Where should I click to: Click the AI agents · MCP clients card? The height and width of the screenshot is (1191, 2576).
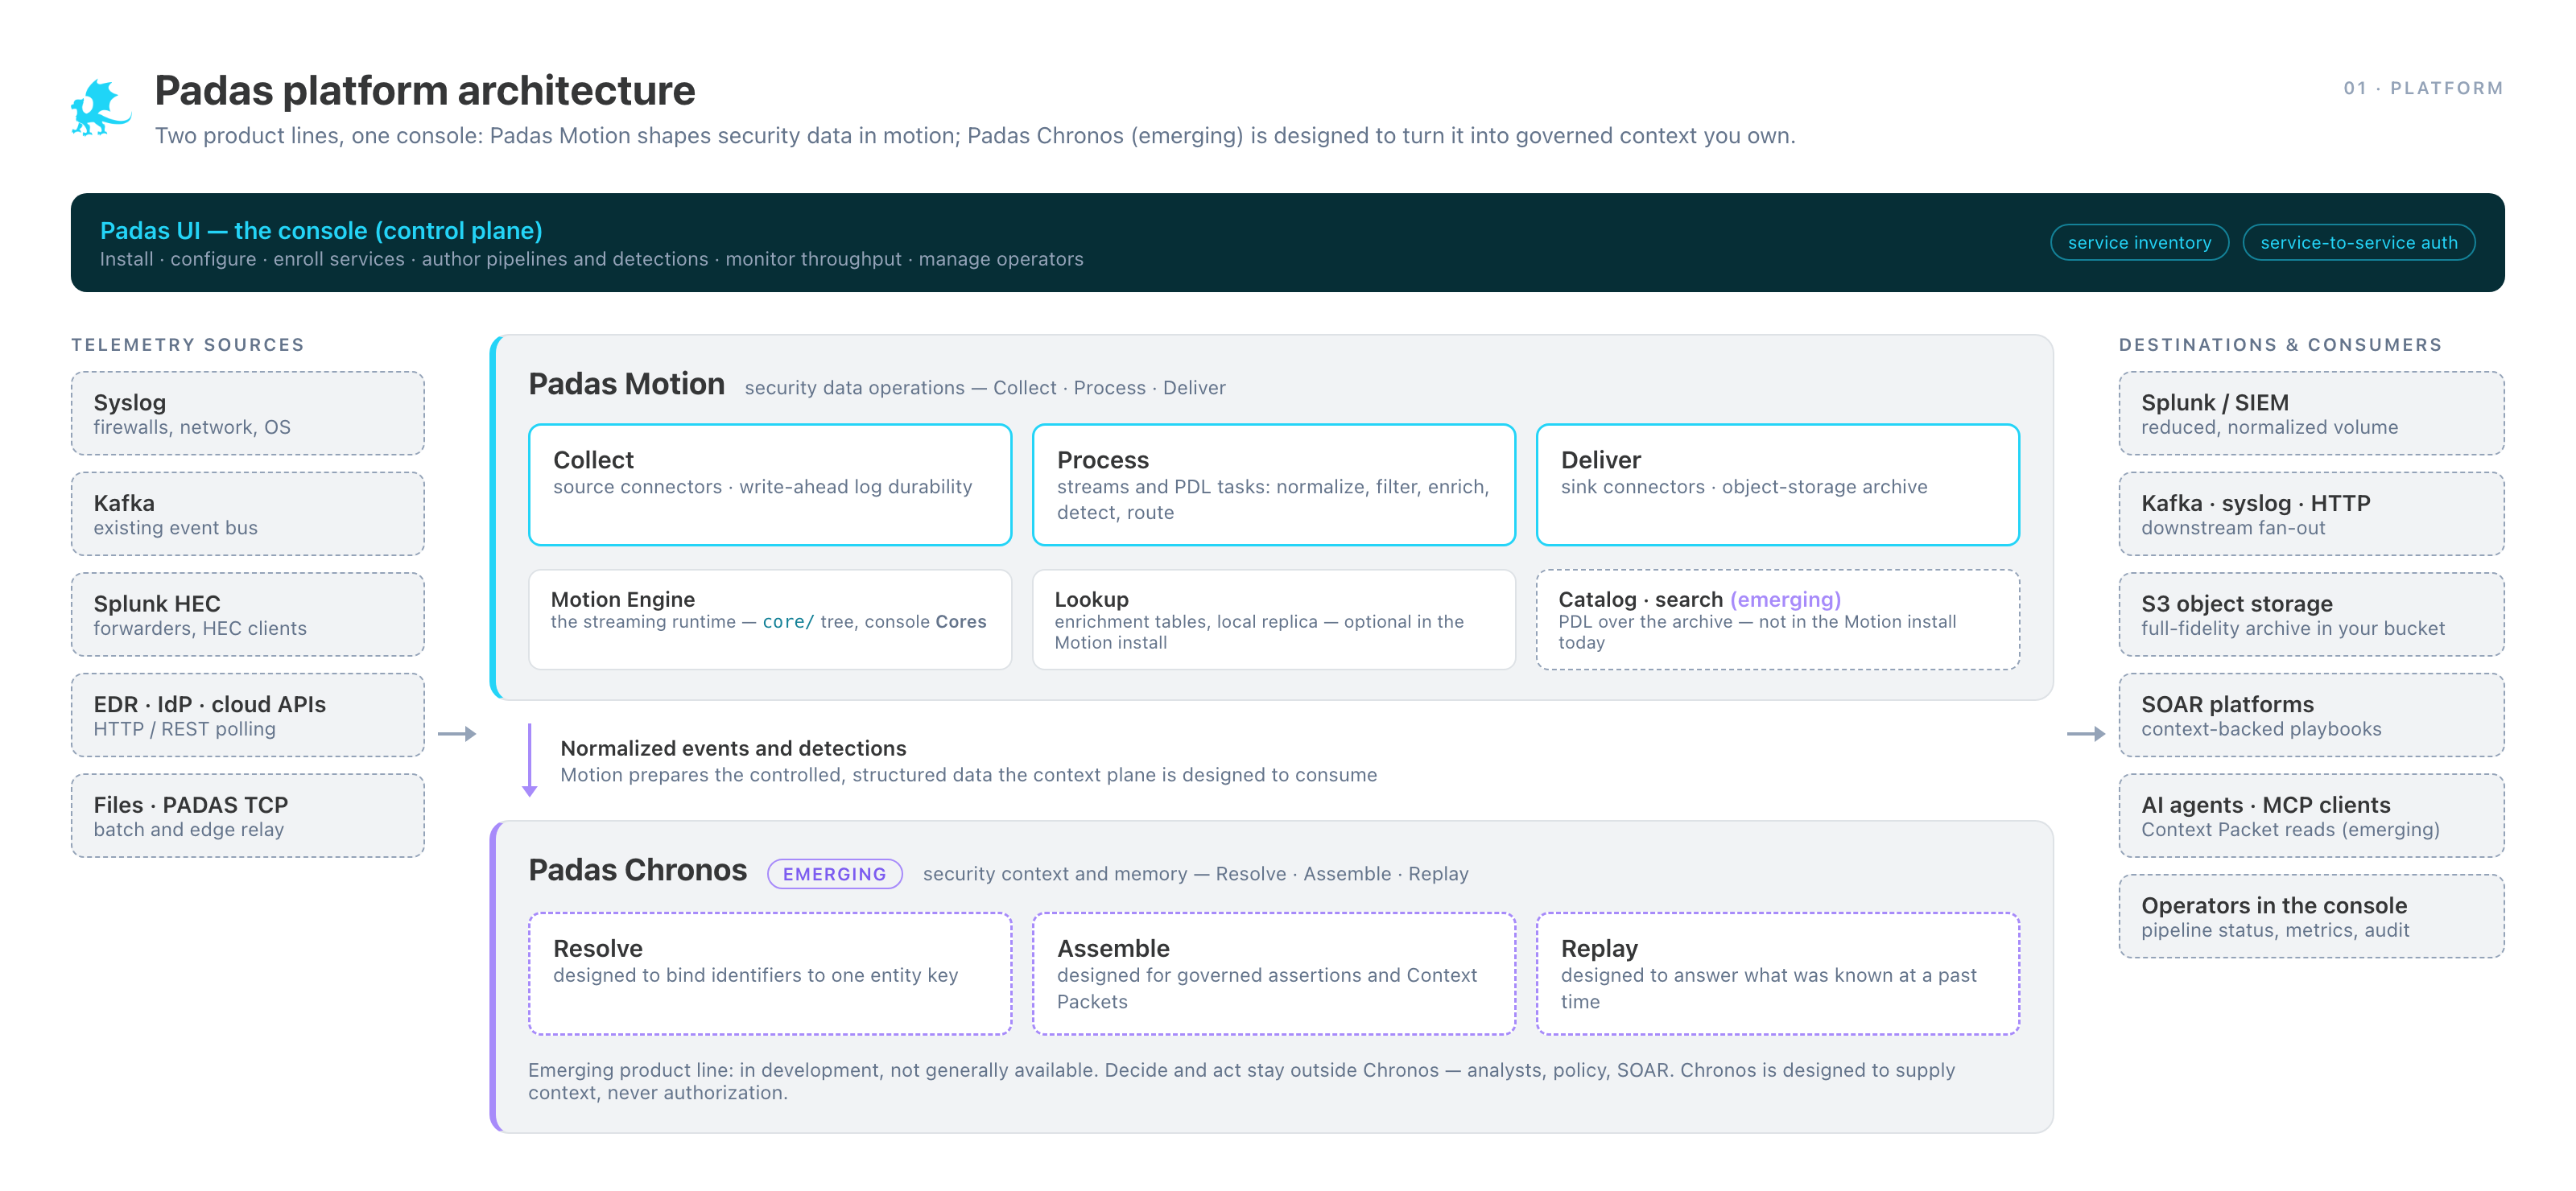pos(2311,816)
